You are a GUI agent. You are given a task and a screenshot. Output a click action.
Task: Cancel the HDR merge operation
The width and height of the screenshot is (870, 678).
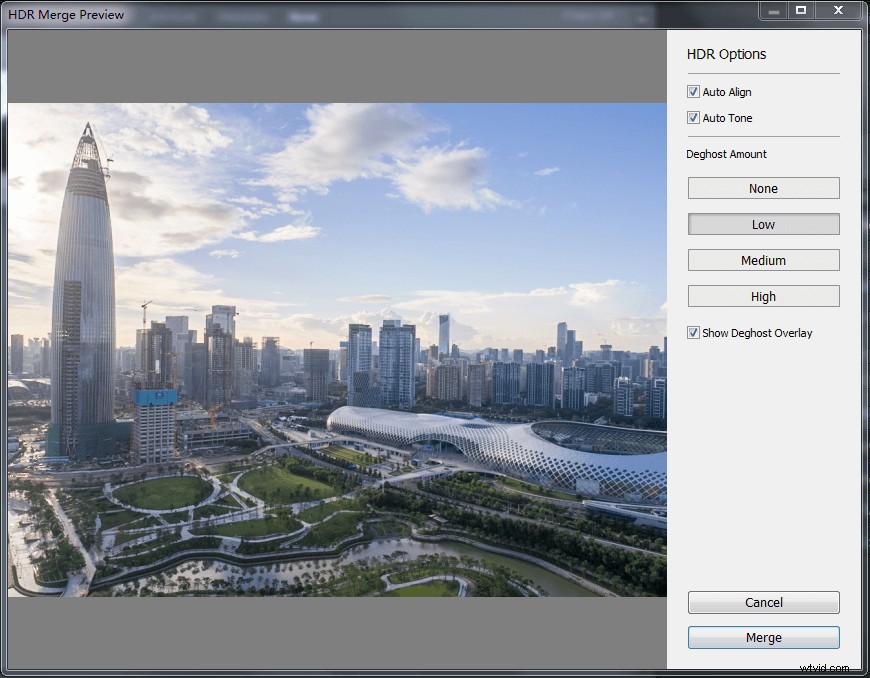coord(763,602)
